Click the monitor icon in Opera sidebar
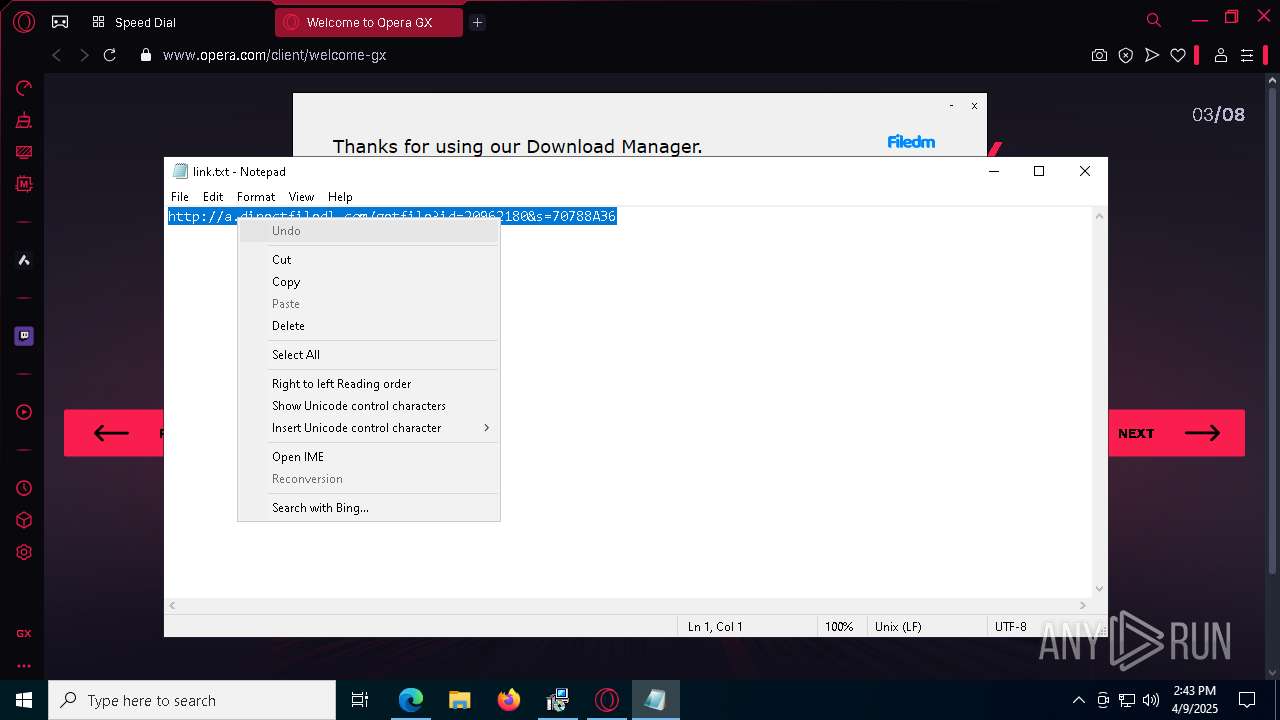Screen dimensions: 1280x720 (24, 152)
